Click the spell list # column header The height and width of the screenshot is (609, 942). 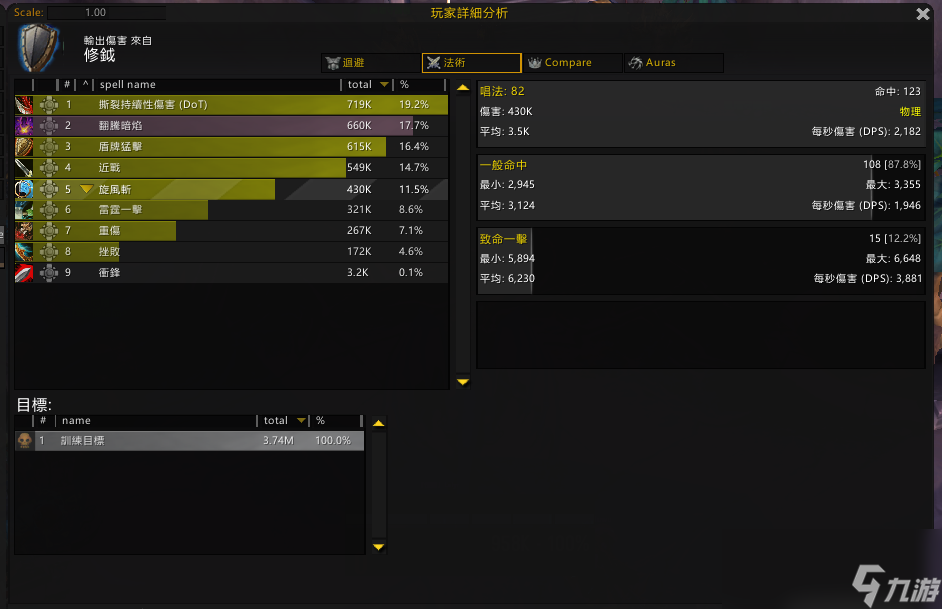coord(67,85)
